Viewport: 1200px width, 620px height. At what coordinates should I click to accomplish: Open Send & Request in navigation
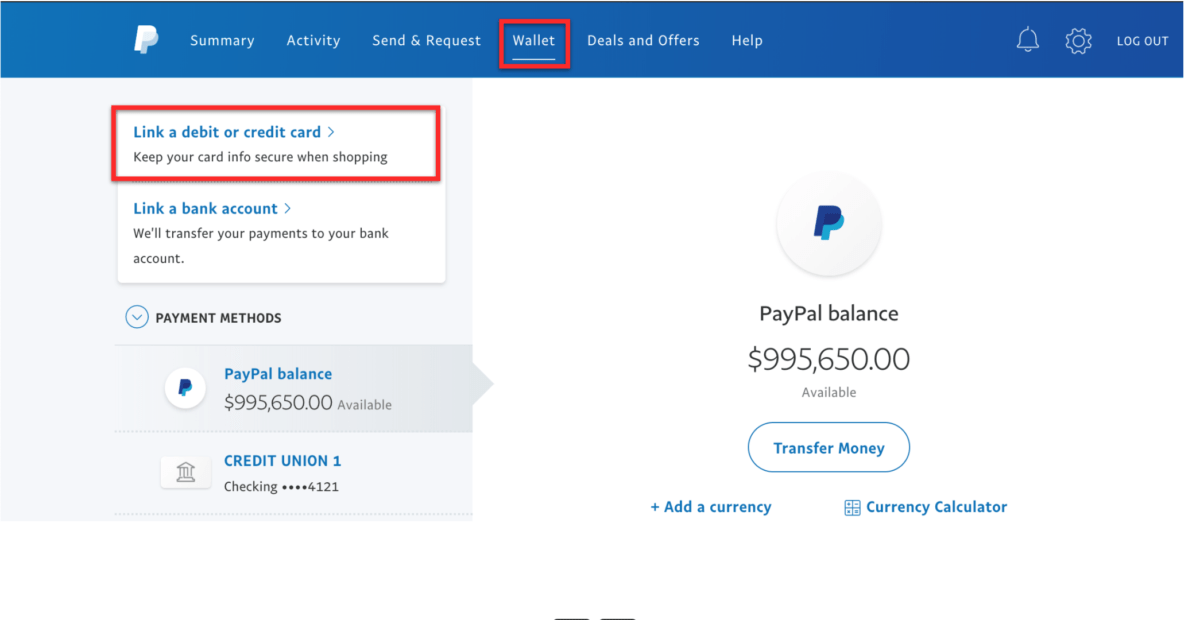(x=426, y=41)
